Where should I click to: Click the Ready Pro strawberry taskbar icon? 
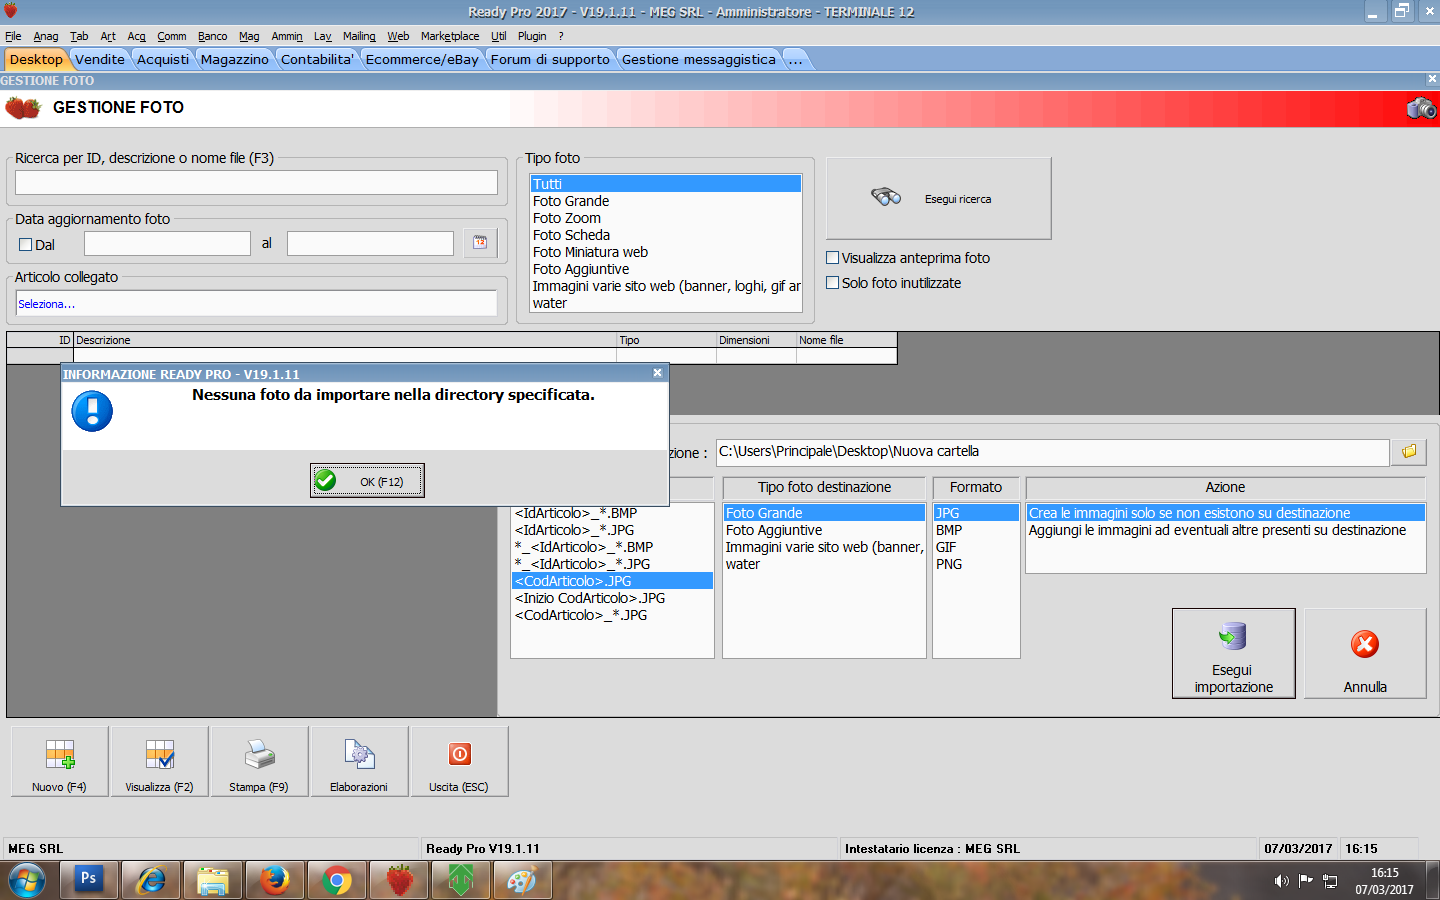[399, 880]
